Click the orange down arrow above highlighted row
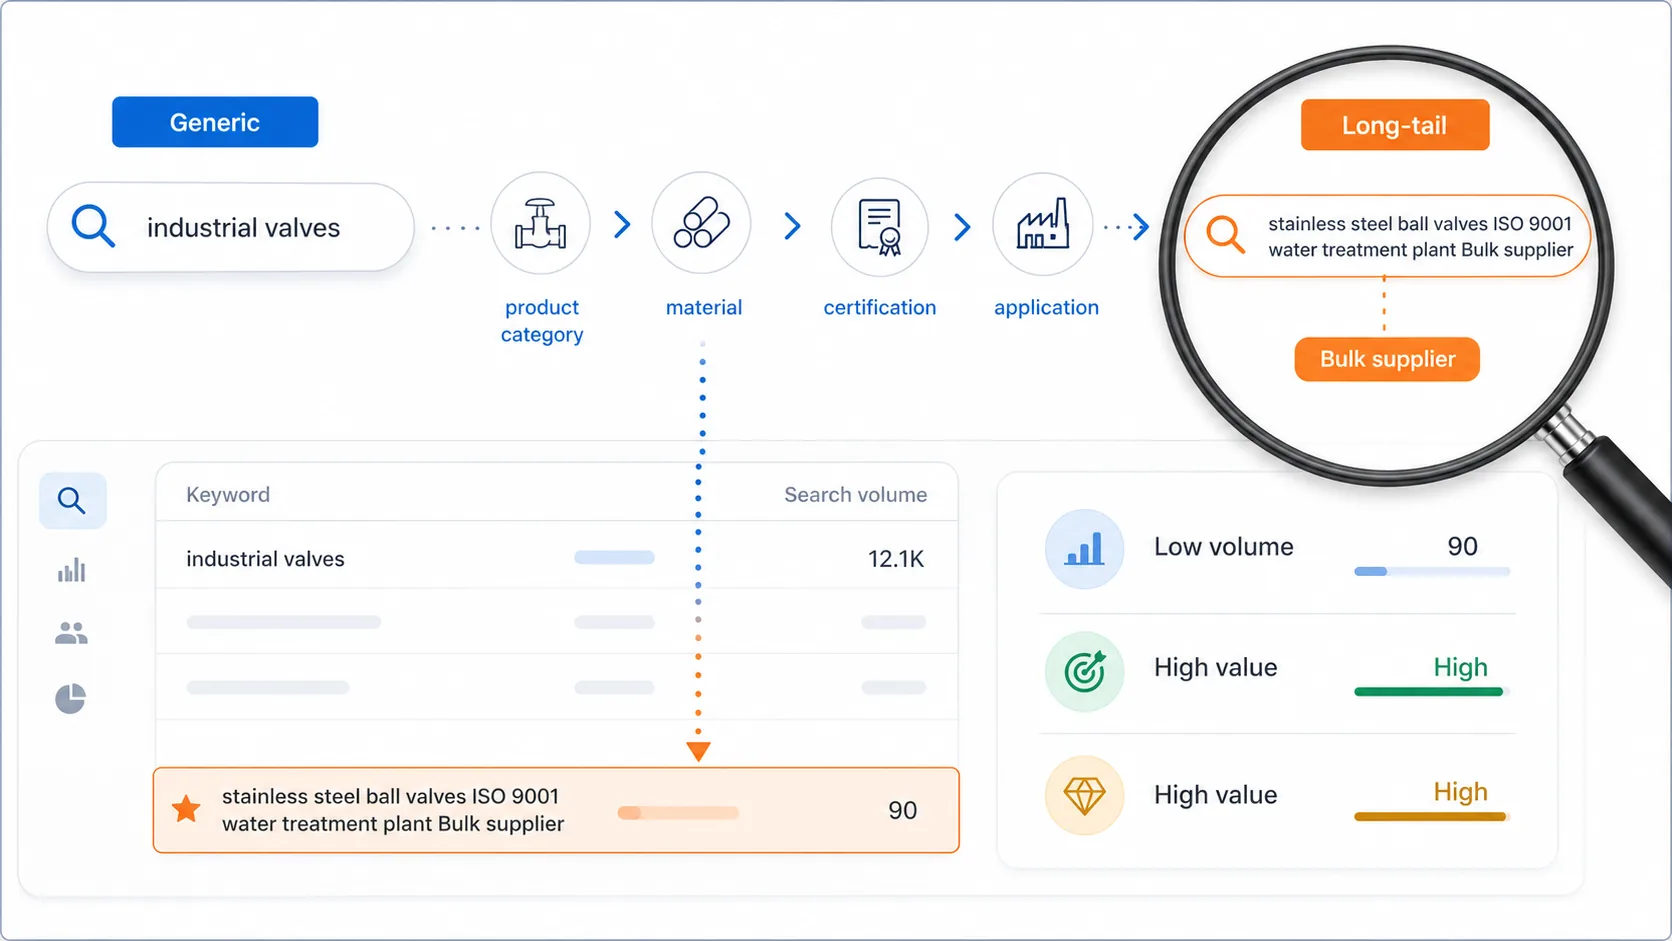Screen dimensions: 1672x941 pyautogui.click(x=699, y=751)
